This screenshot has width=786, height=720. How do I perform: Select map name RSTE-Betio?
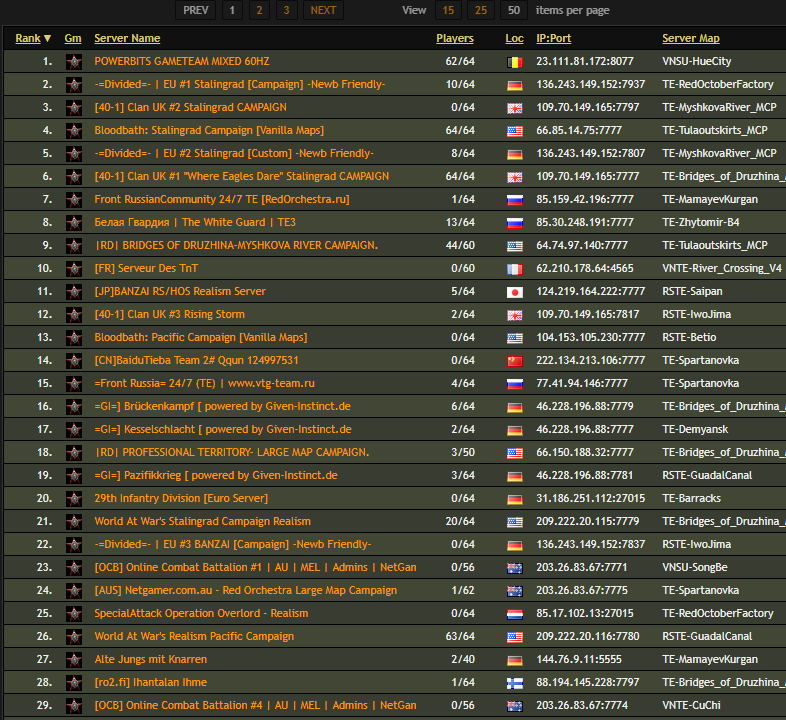click(x=689, y=337)
